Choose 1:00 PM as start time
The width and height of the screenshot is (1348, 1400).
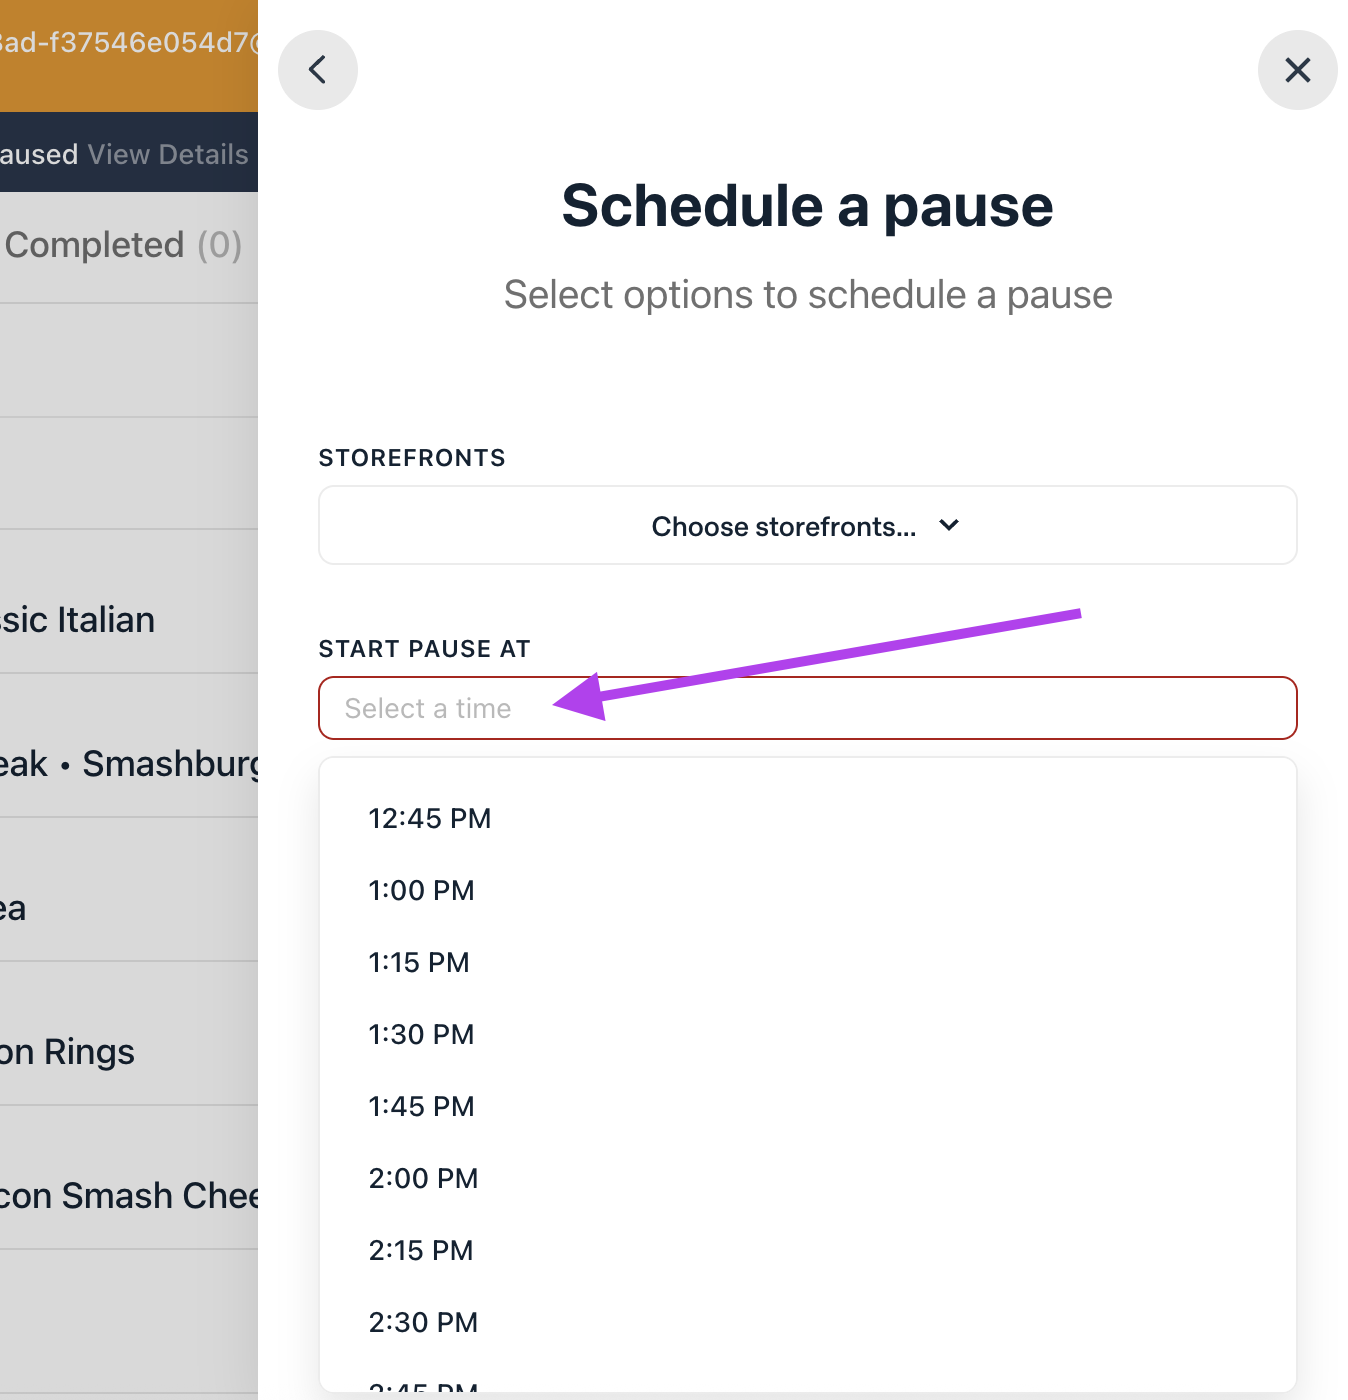coord(422,891)
